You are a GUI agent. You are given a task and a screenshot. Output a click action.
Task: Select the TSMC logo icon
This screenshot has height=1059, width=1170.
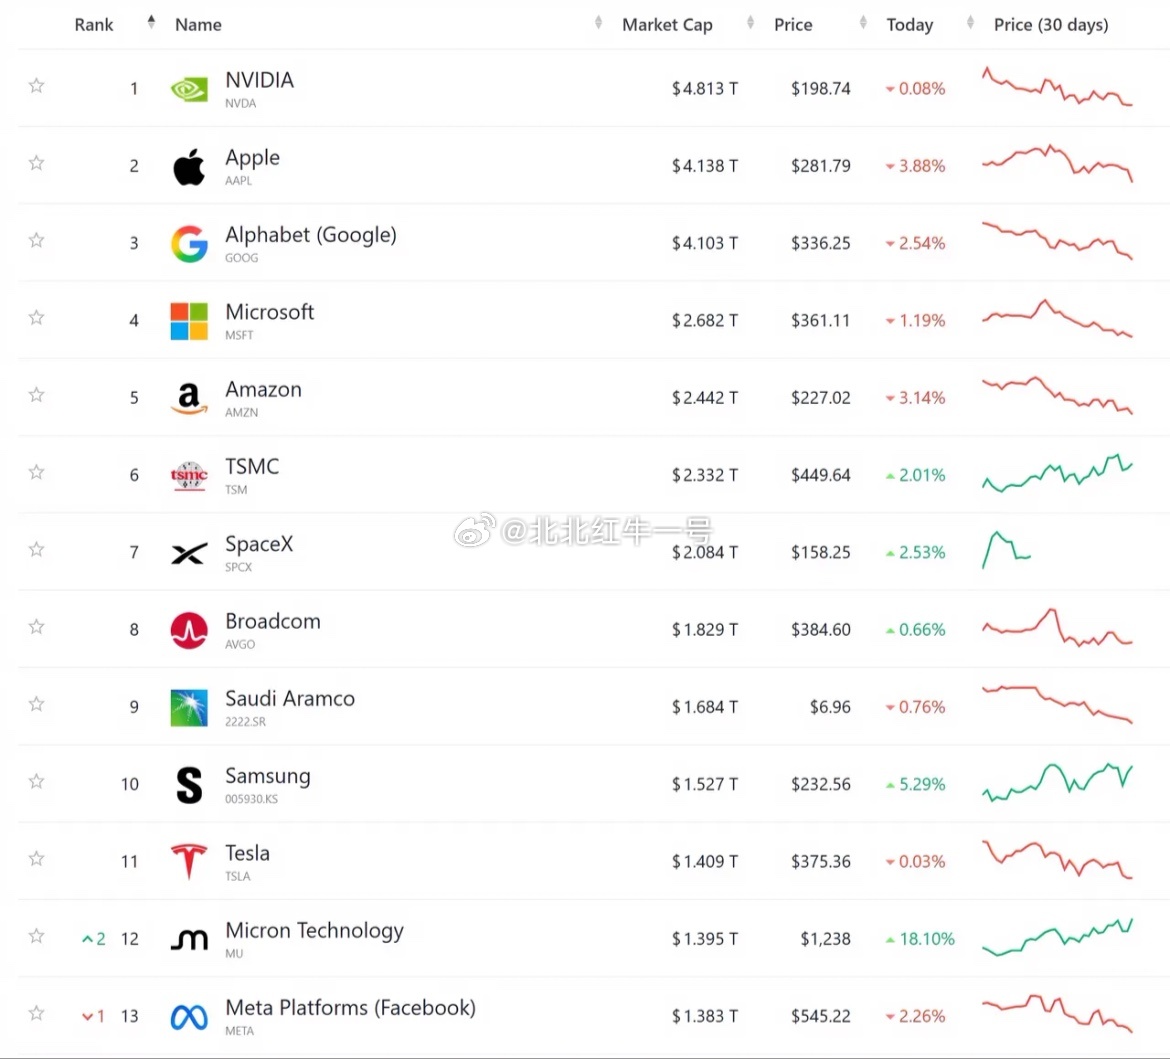coord(189,475)
